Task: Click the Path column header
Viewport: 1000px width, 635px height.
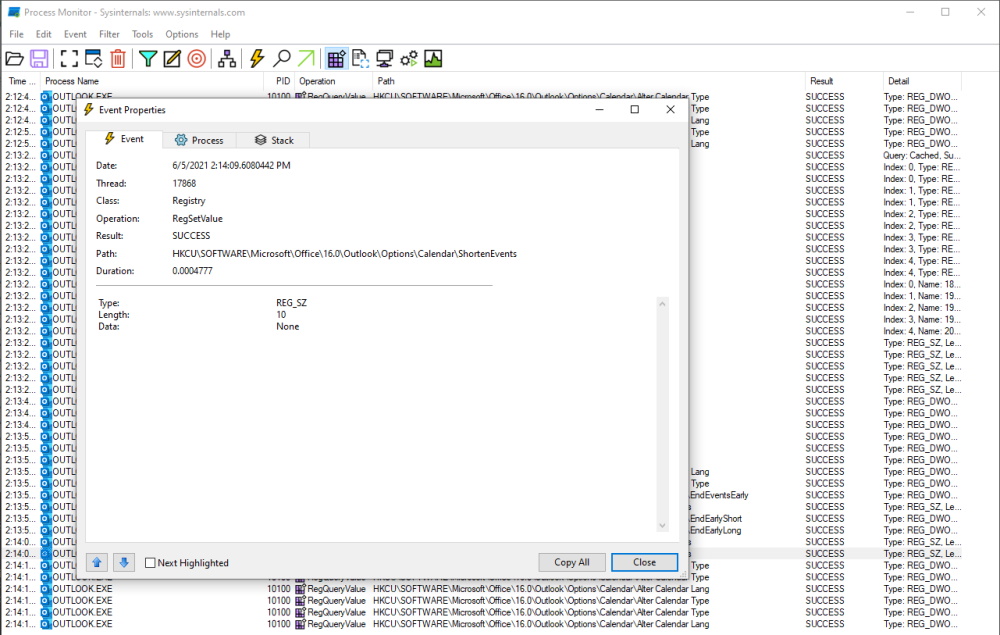Action: [x=589, y=81]
